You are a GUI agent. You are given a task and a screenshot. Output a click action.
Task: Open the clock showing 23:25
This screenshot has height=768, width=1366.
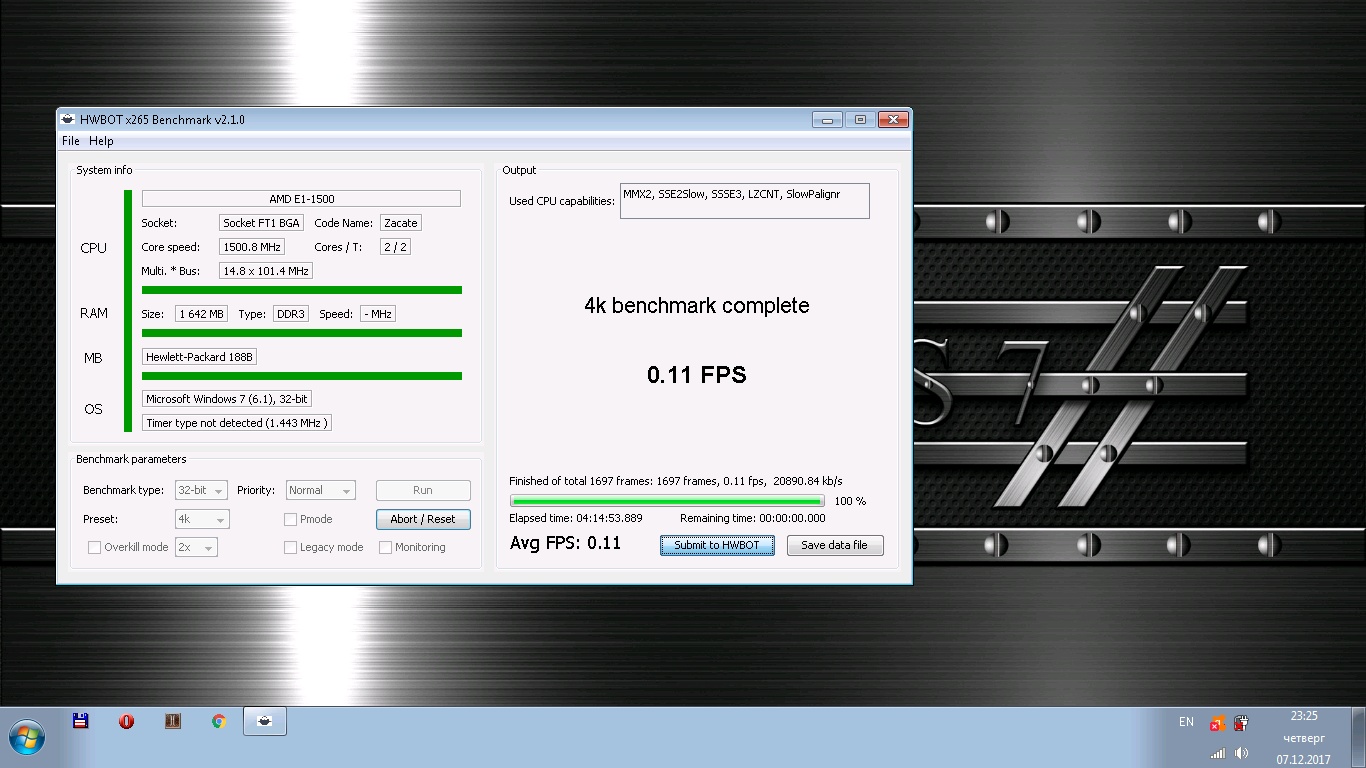point(1304,716)
